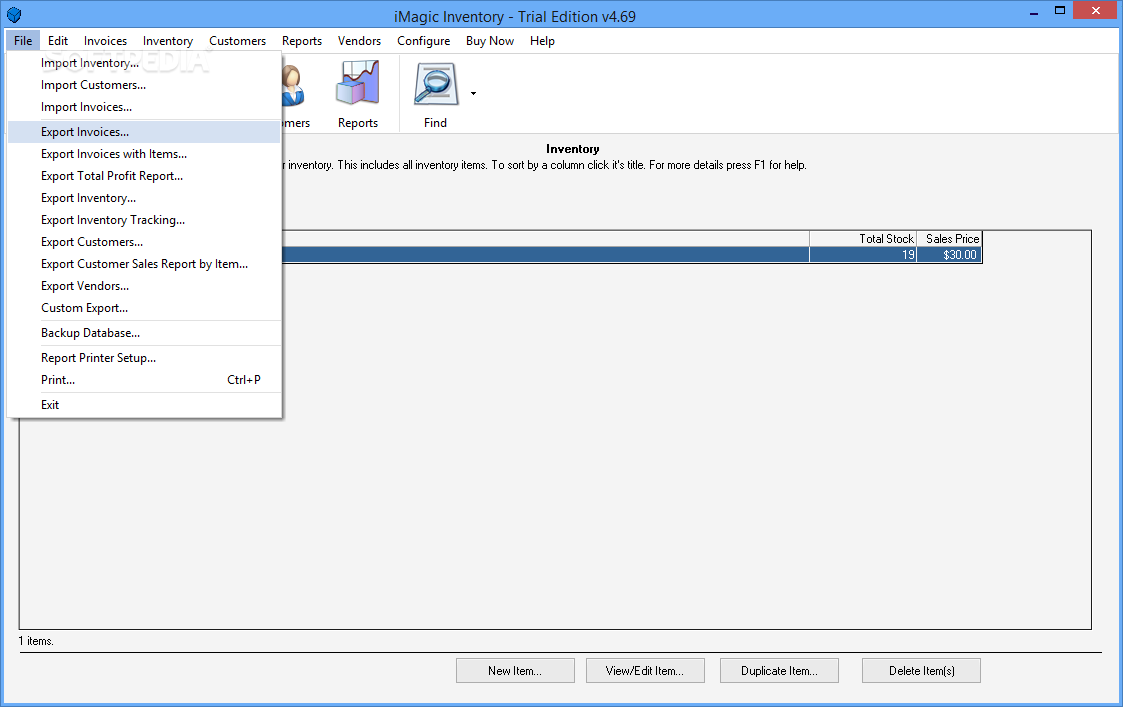Image resolution: width=1123 pixels, height=707 pixels.
Task: Open the Reports toolbar icon
Action: tap(357, 95)
